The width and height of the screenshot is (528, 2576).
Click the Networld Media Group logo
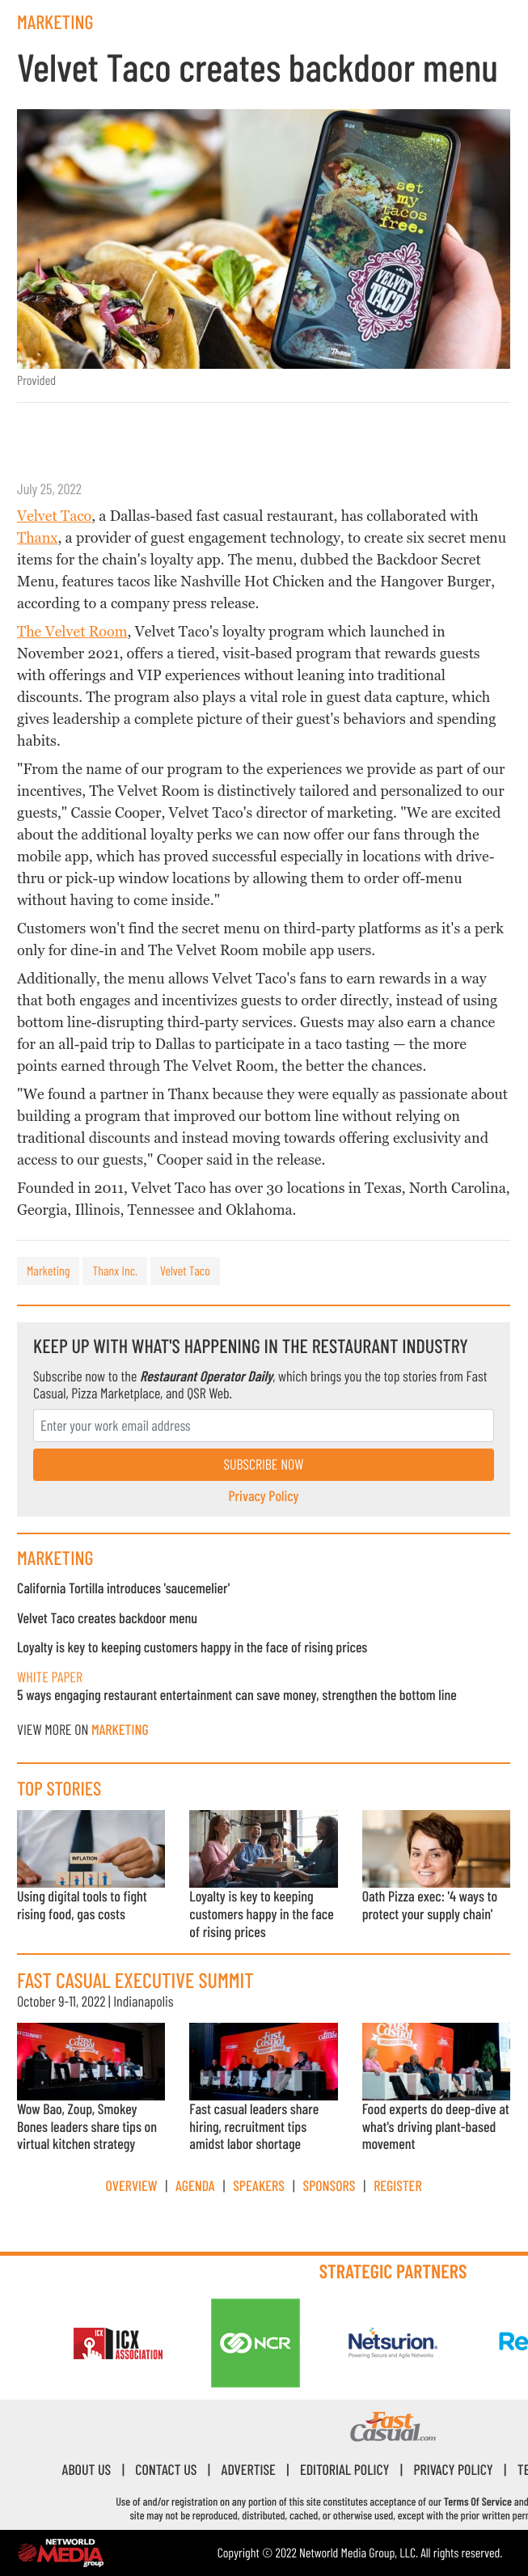(x=60, y=2552)
